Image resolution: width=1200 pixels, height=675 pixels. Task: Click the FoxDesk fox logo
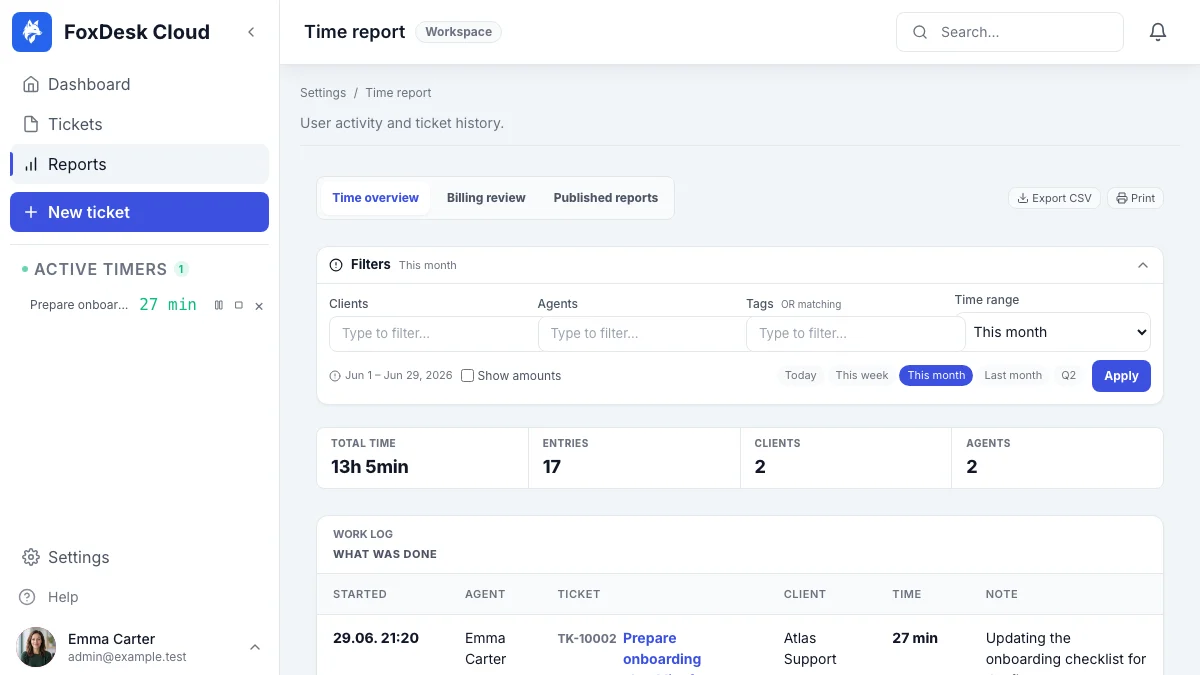click(x=32, y=32)
